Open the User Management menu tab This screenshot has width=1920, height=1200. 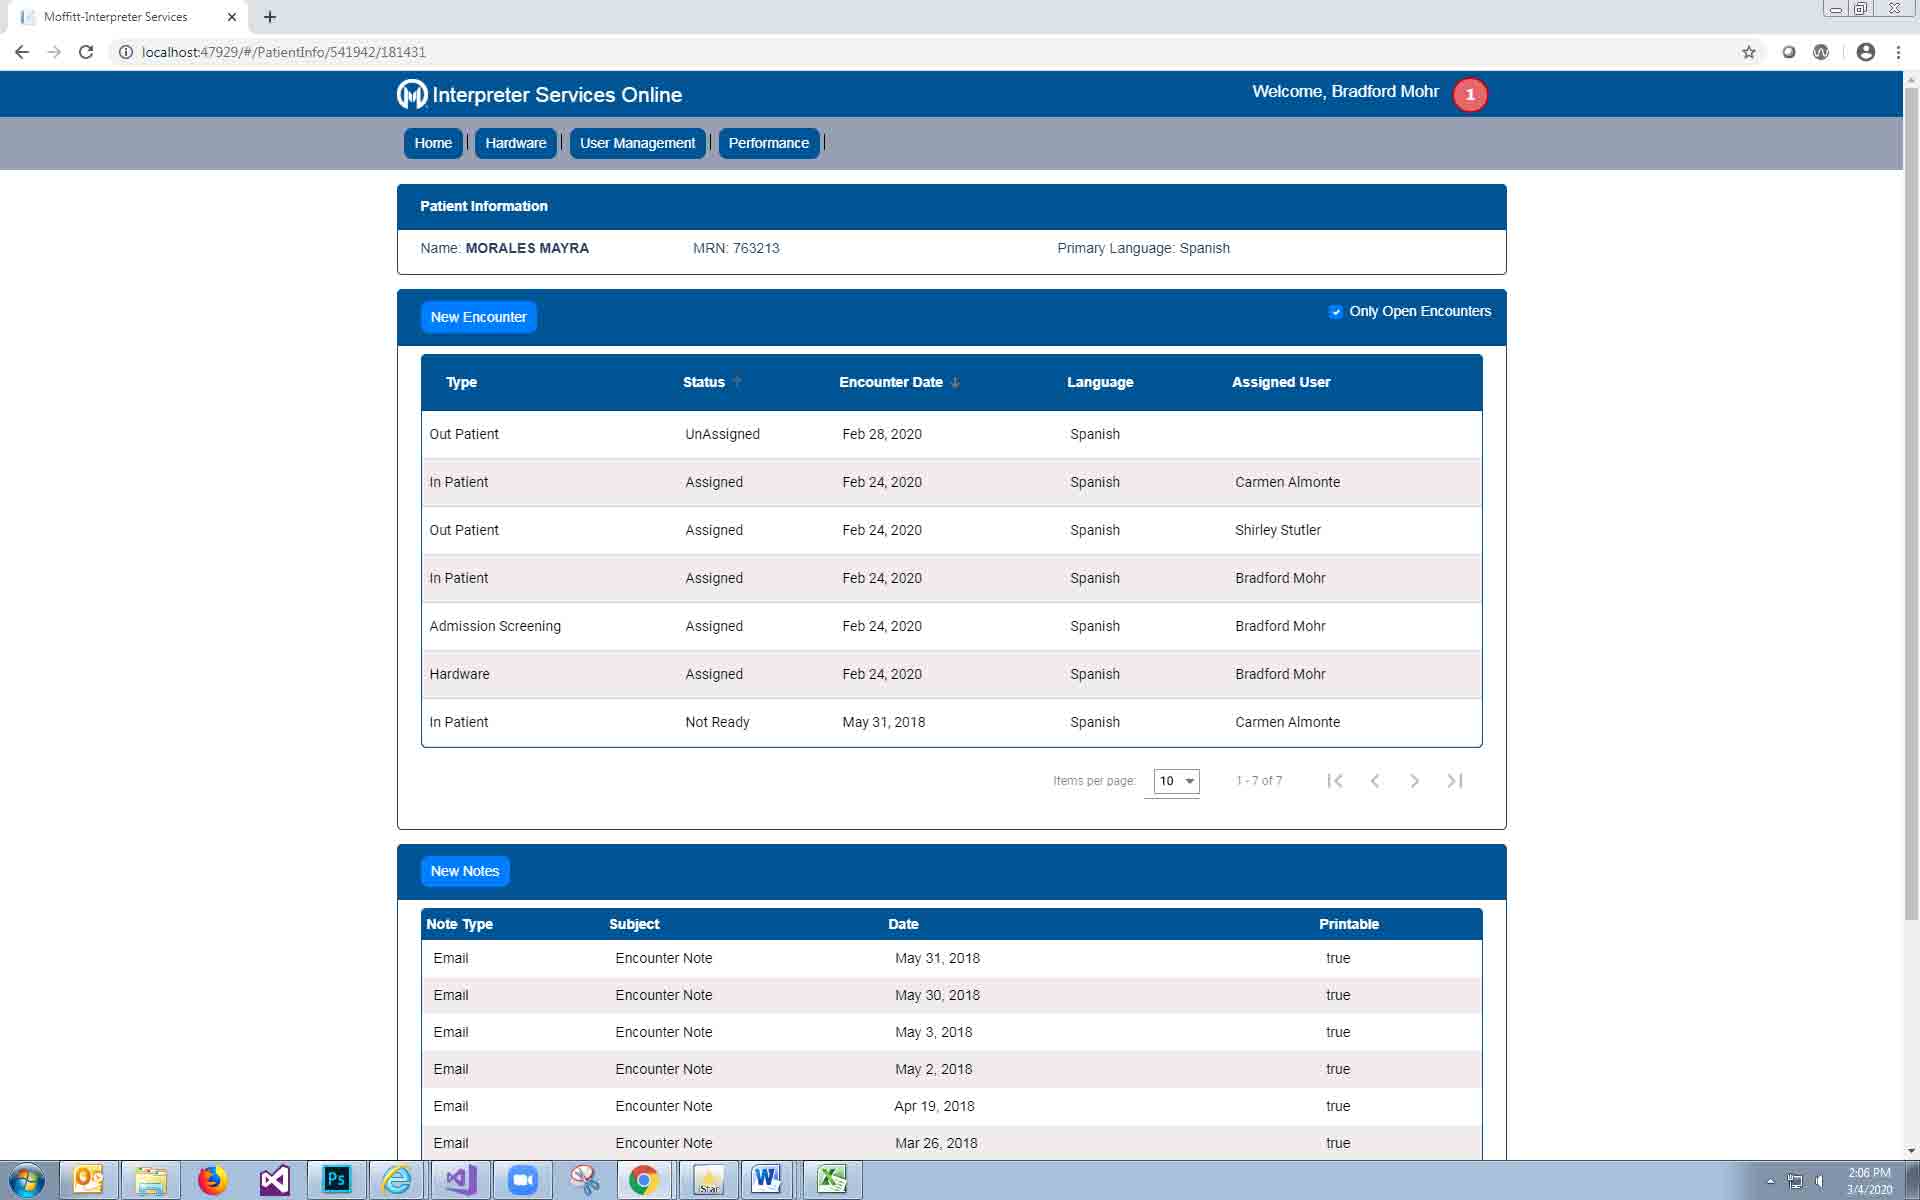tap(637, 143)
